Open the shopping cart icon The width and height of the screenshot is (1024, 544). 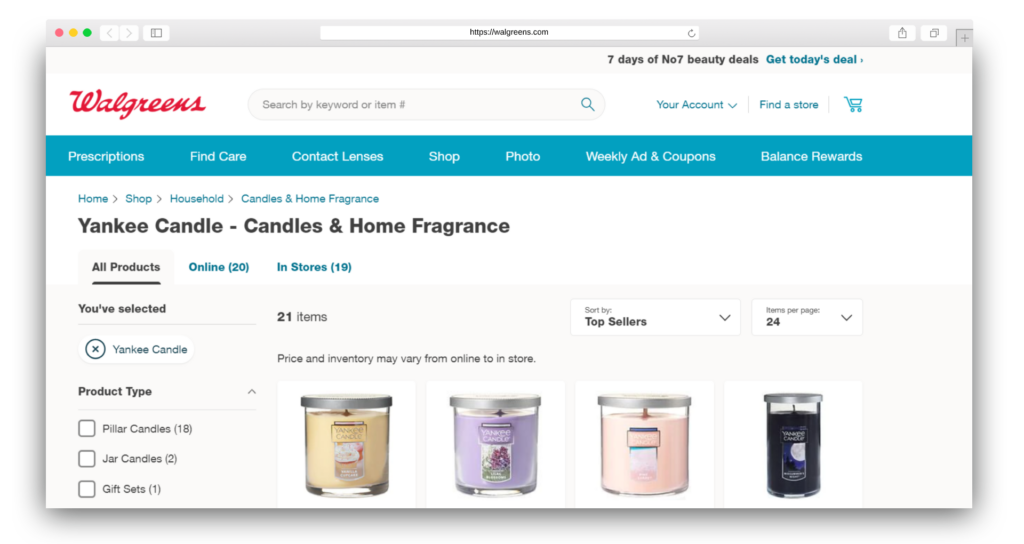[853, 104]
